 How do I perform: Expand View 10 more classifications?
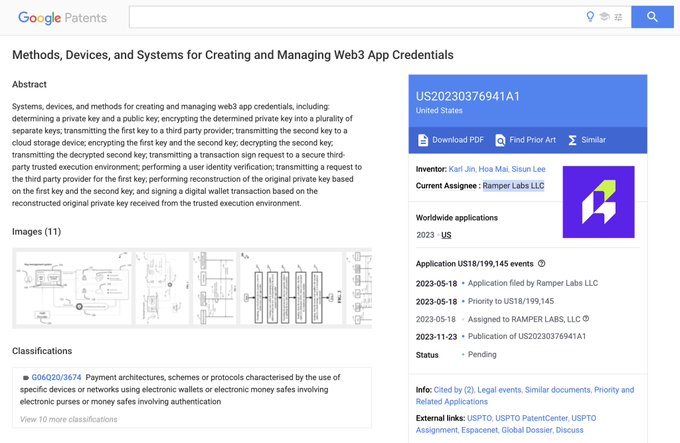[x=69, y=419]
